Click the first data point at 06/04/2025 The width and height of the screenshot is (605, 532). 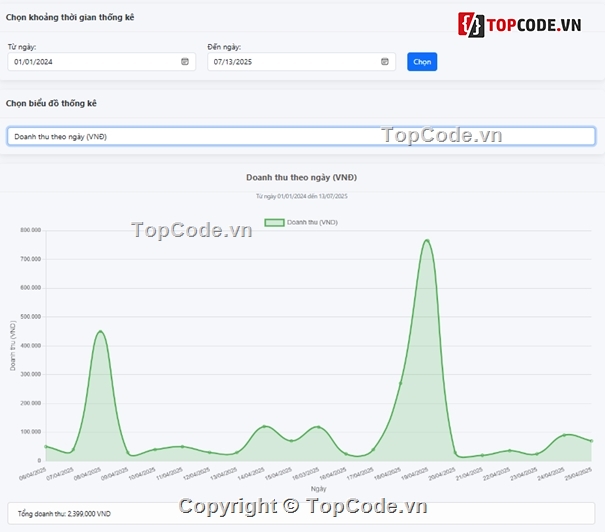click(x=45, y=447)
